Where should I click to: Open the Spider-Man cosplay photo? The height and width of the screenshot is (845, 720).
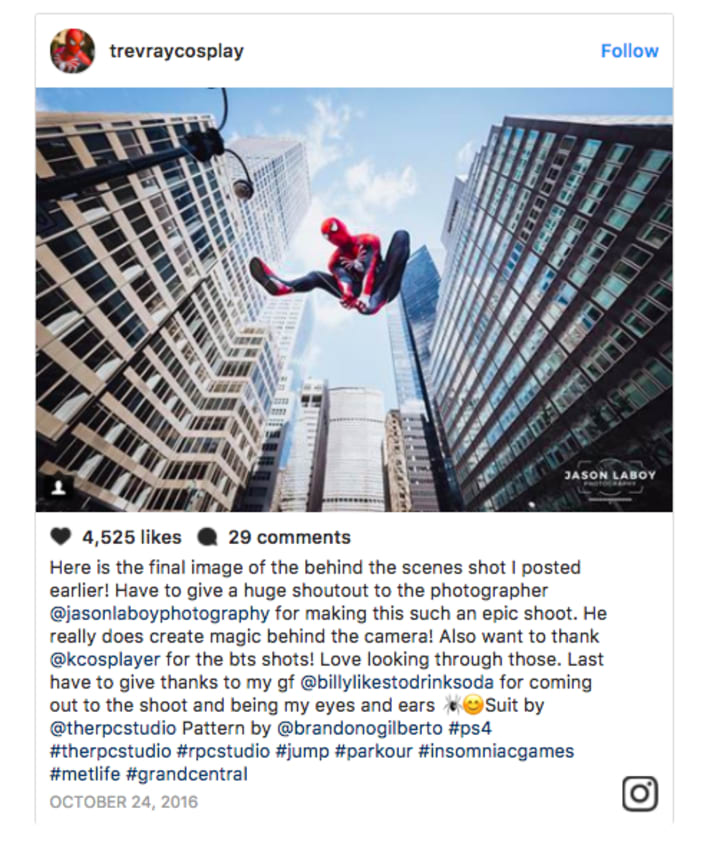(x=354, y=299)
